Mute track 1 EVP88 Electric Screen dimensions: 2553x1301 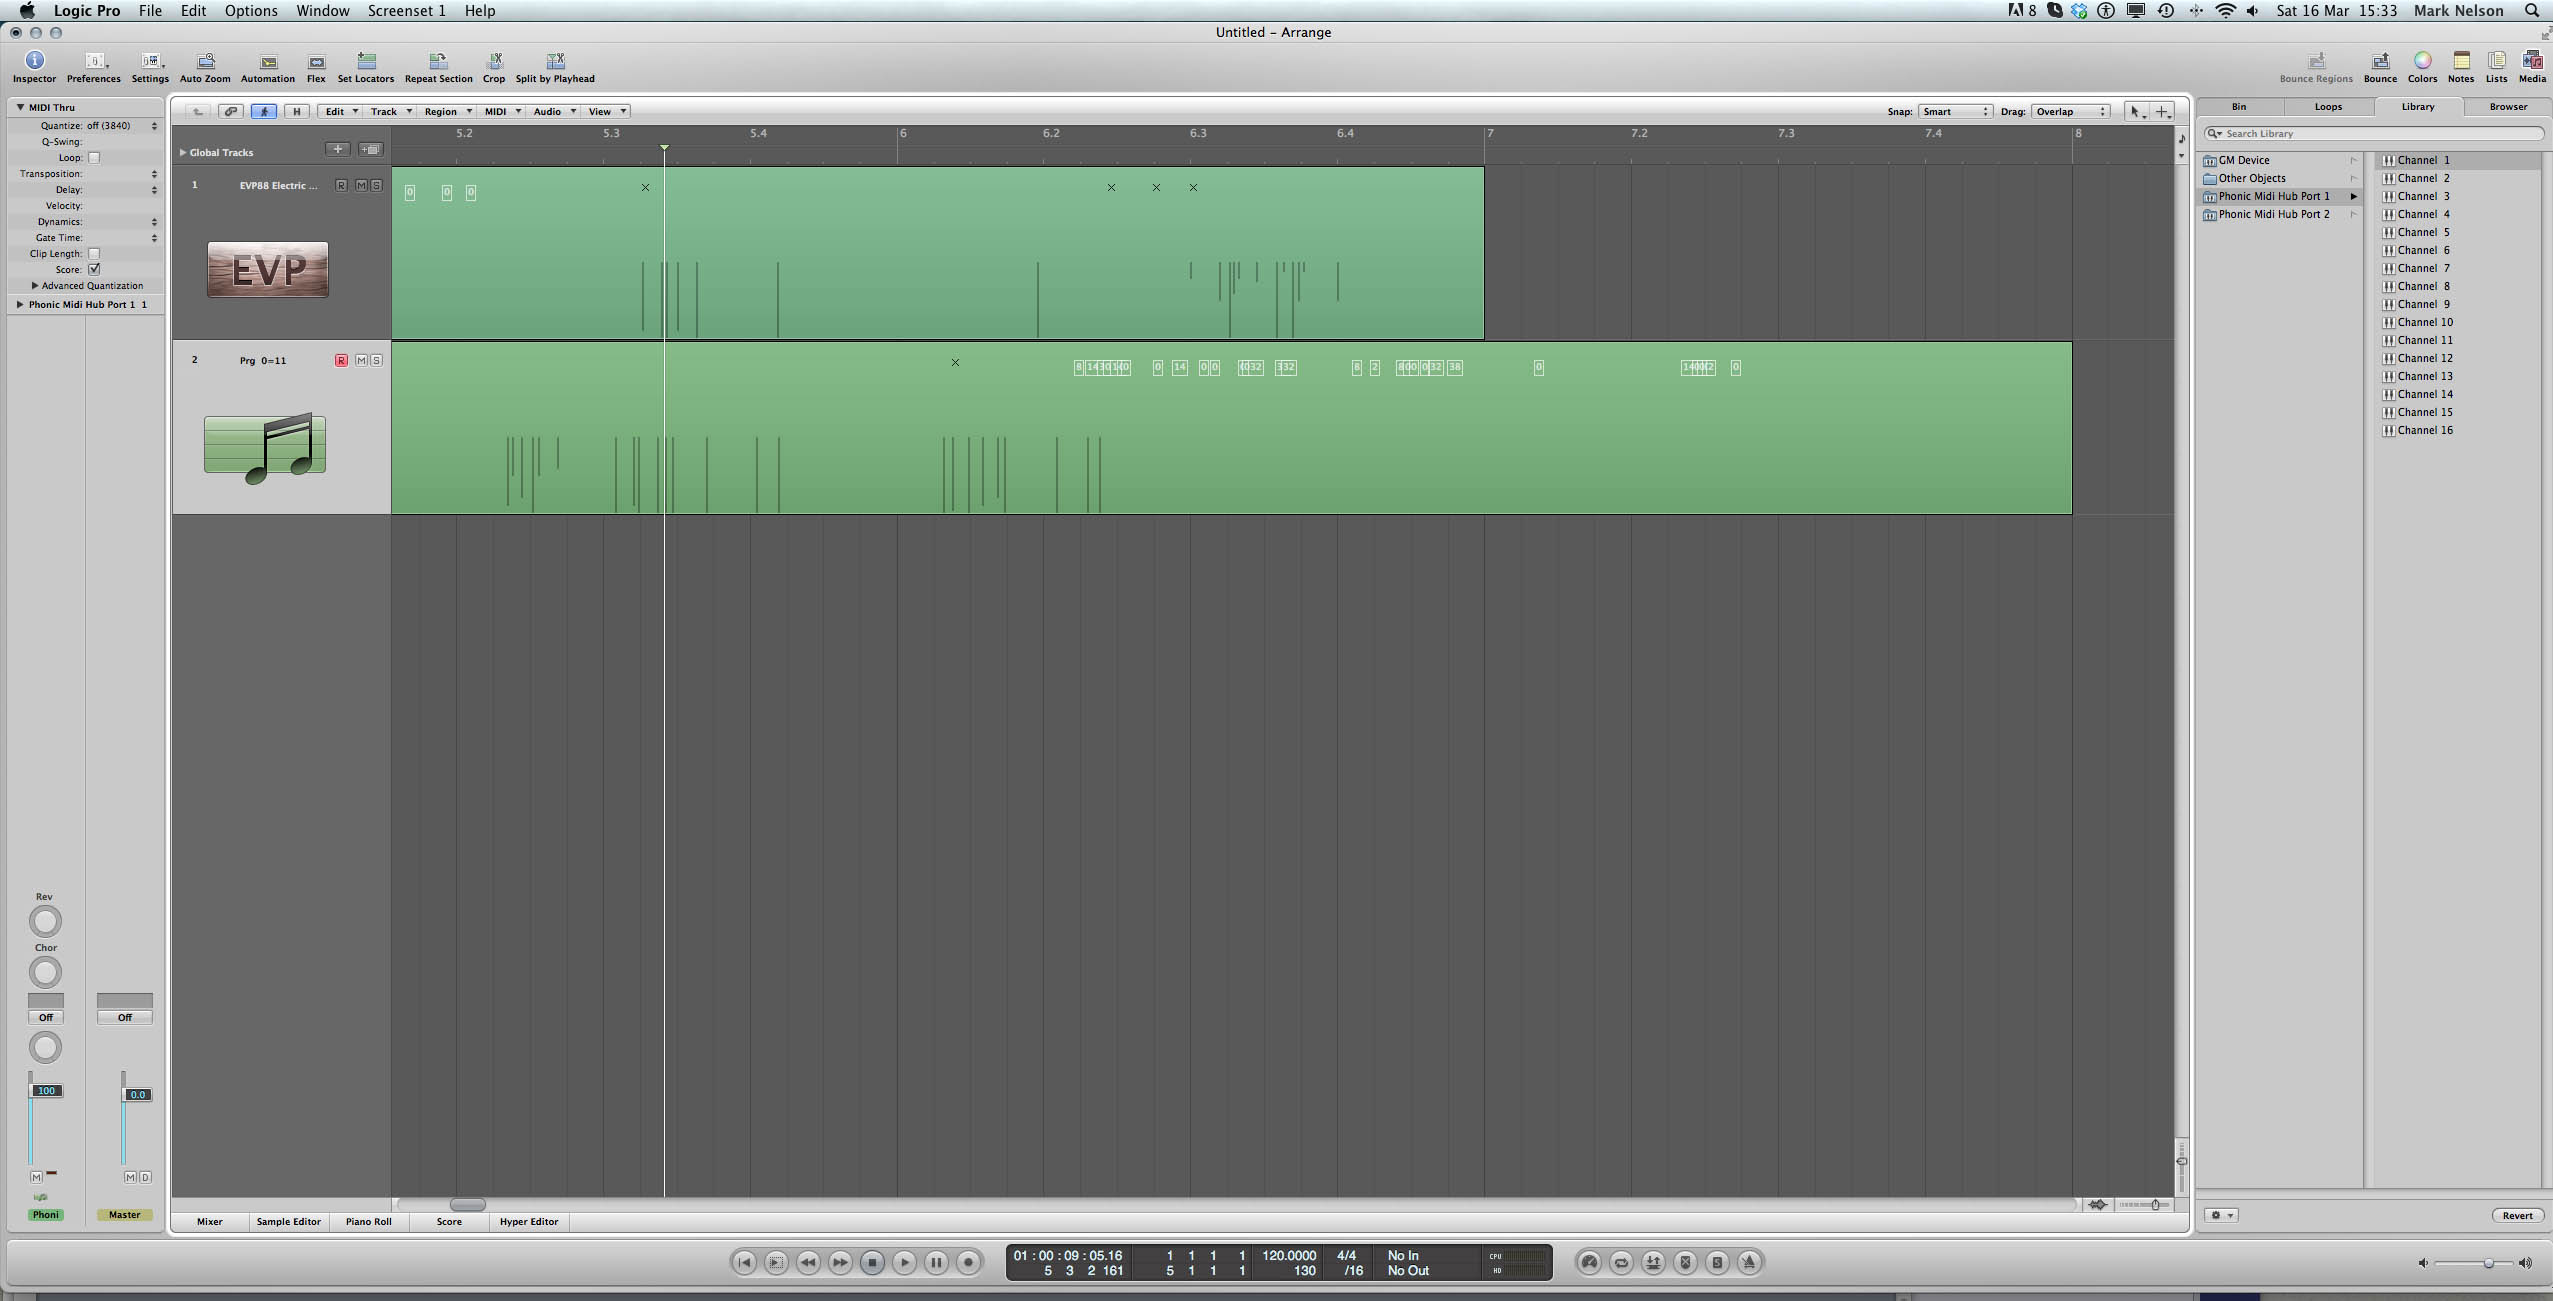click(x=362, y=185)
